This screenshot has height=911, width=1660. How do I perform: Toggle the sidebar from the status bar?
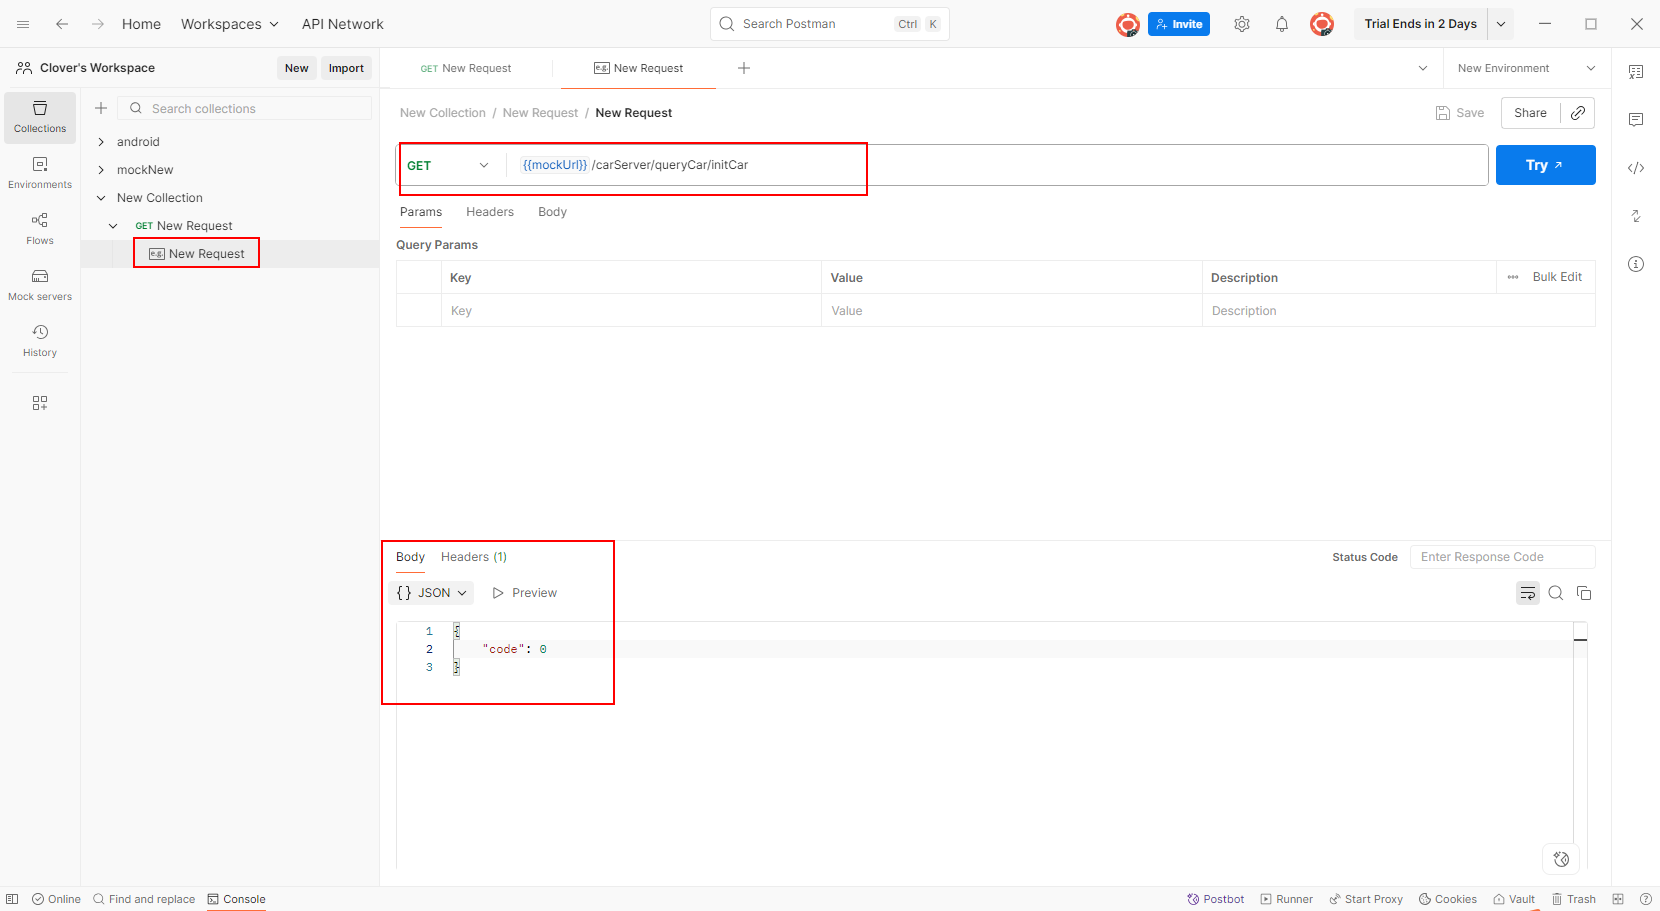click(x=12, y=899)
